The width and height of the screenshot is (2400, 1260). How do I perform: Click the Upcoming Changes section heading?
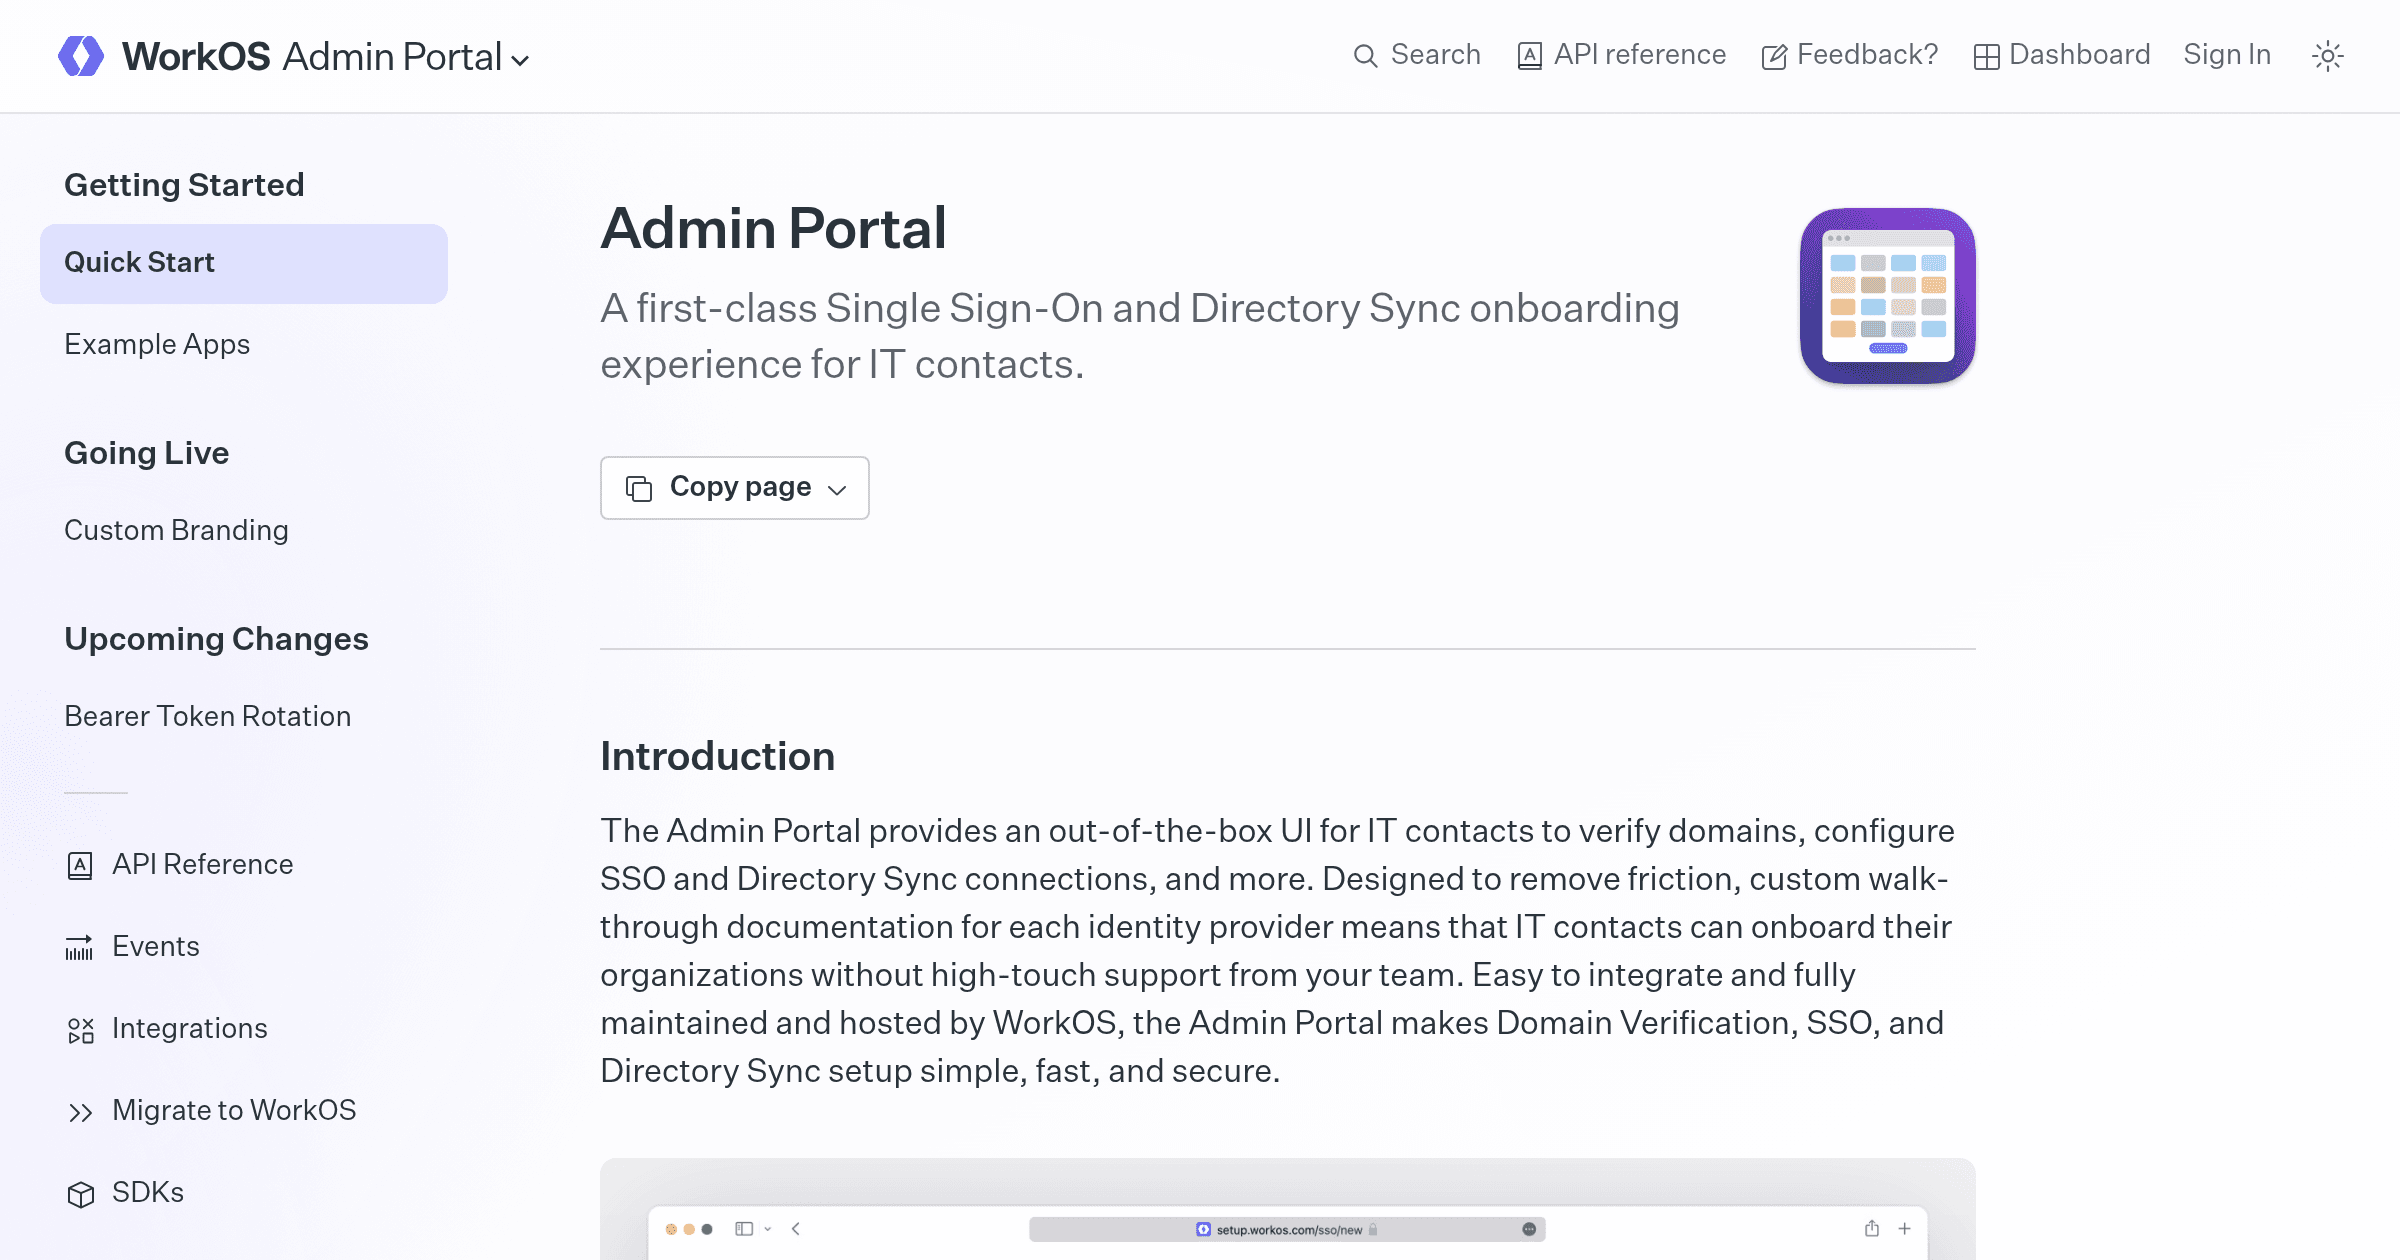pos(216,639)
